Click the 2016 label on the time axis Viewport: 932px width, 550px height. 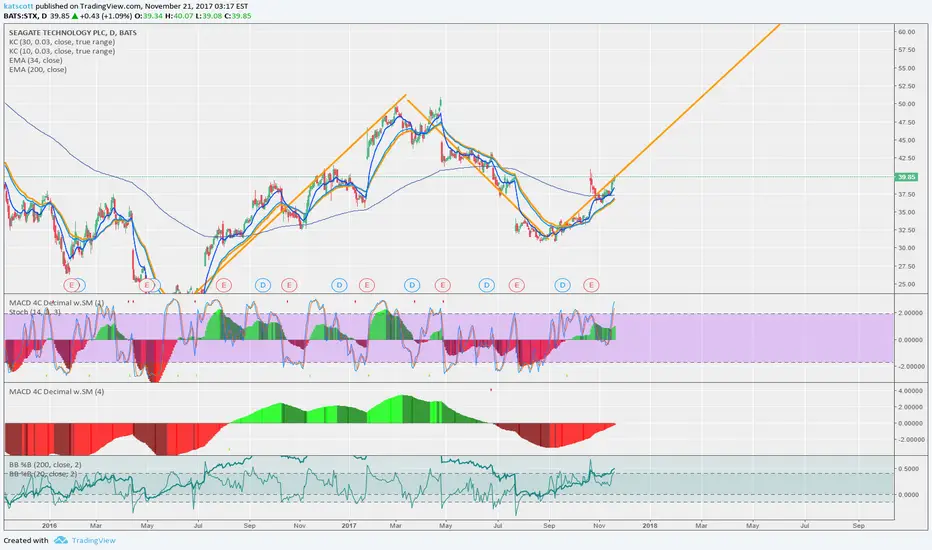coord(49,526)
